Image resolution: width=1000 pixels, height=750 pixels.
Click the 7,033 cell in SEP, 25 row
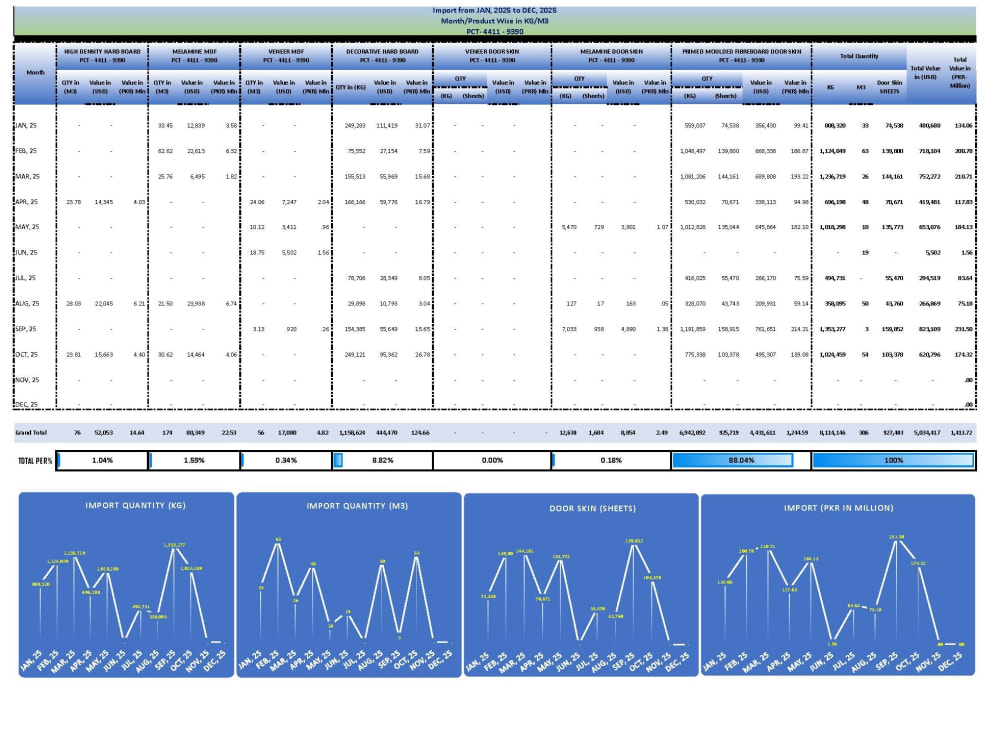(569, 329)
